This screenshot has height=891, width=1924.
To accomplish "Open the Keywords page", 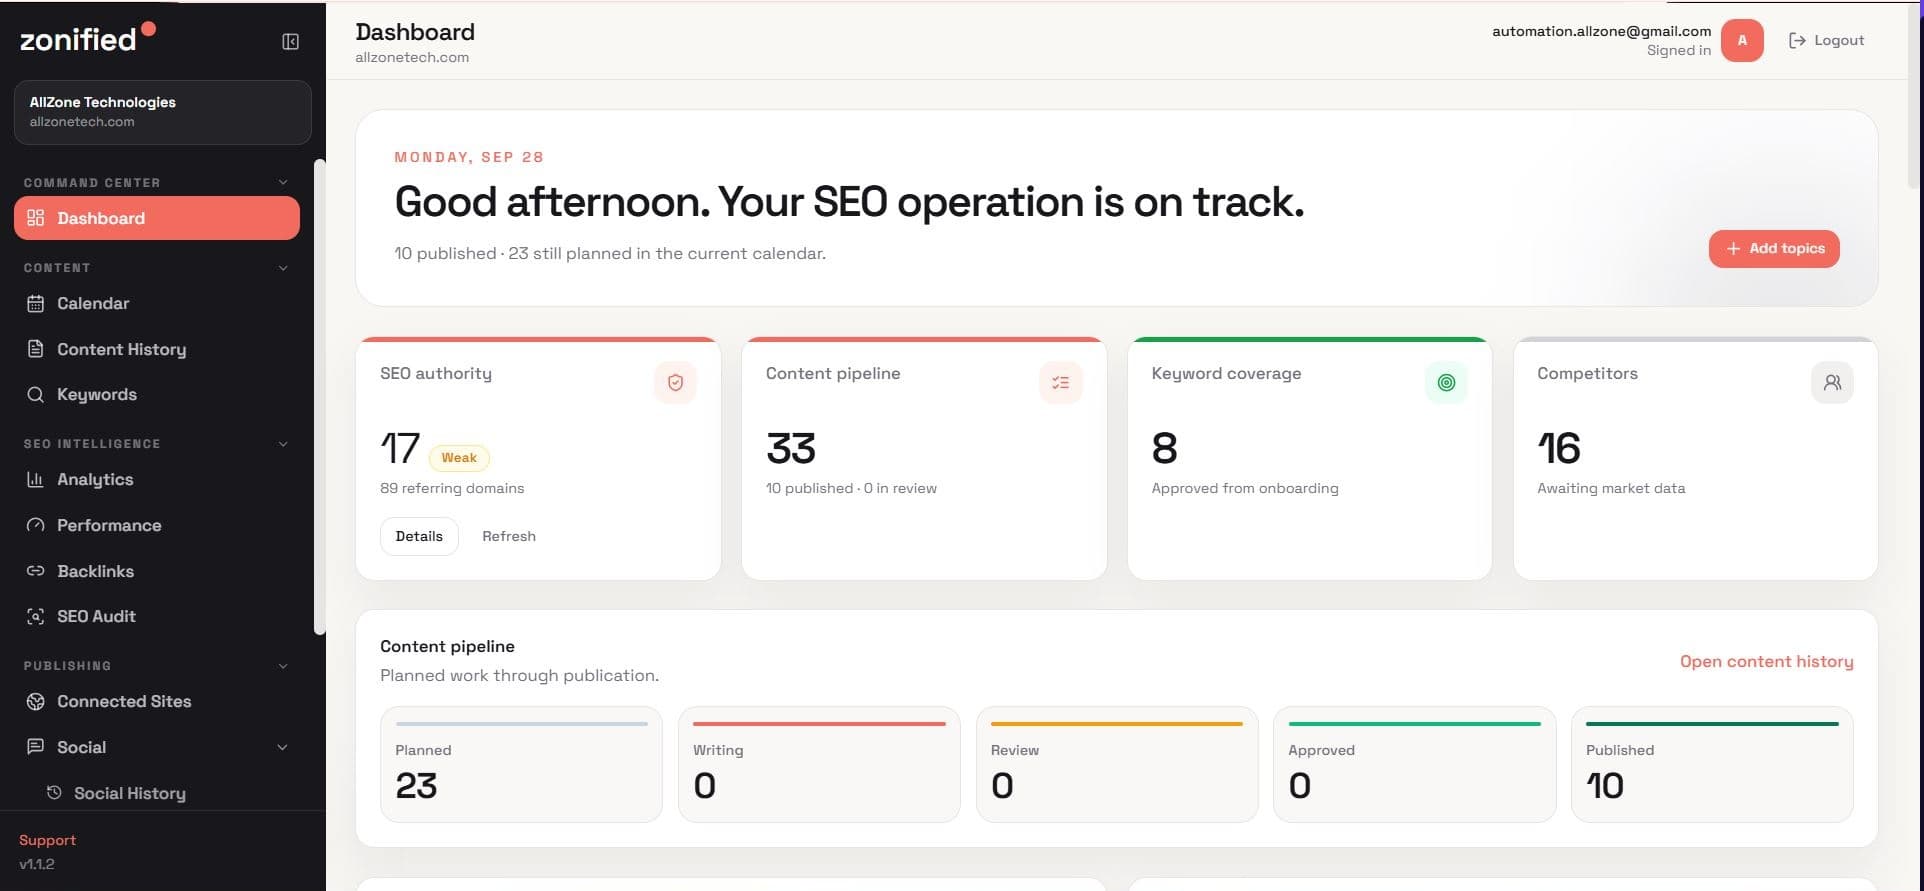I will [157, 395].
